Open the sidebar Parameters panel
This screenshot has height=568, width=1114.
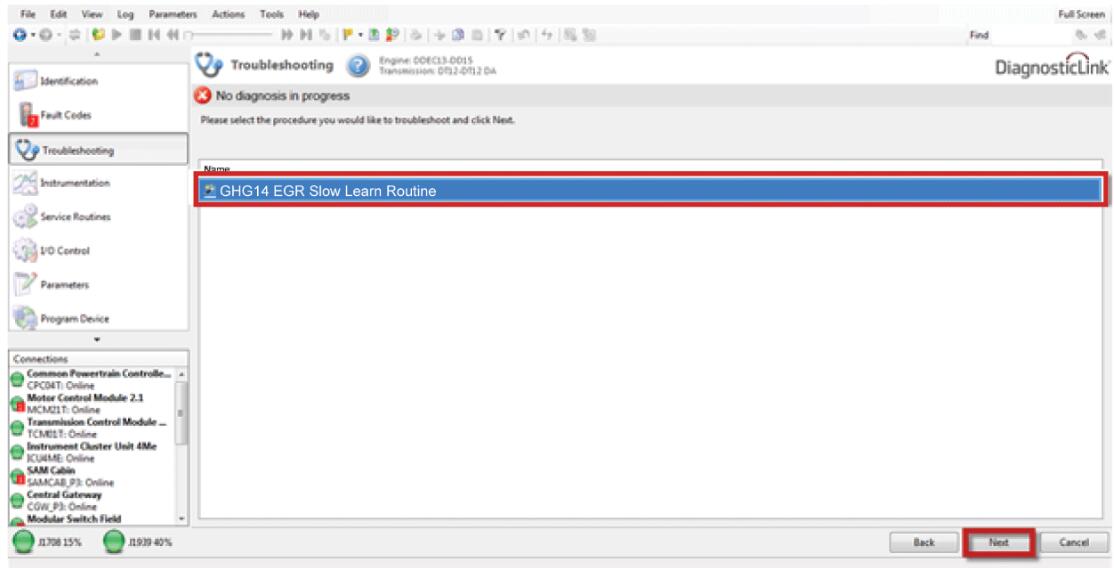click(98, 284)
